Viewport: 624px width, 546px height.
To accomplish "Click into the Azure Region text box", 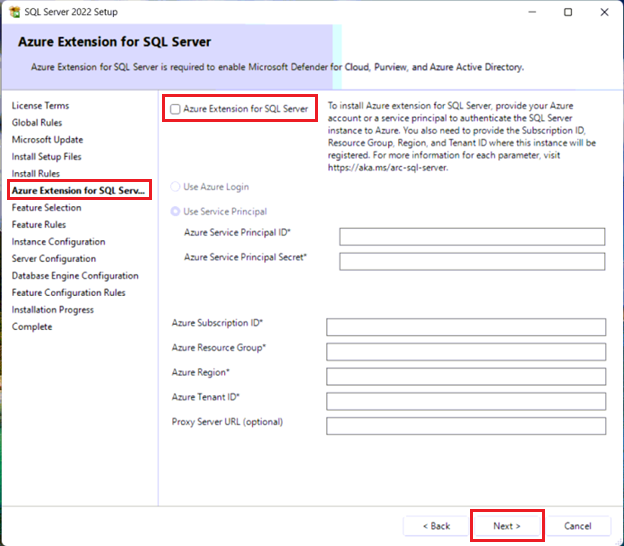I will (466, 376).
